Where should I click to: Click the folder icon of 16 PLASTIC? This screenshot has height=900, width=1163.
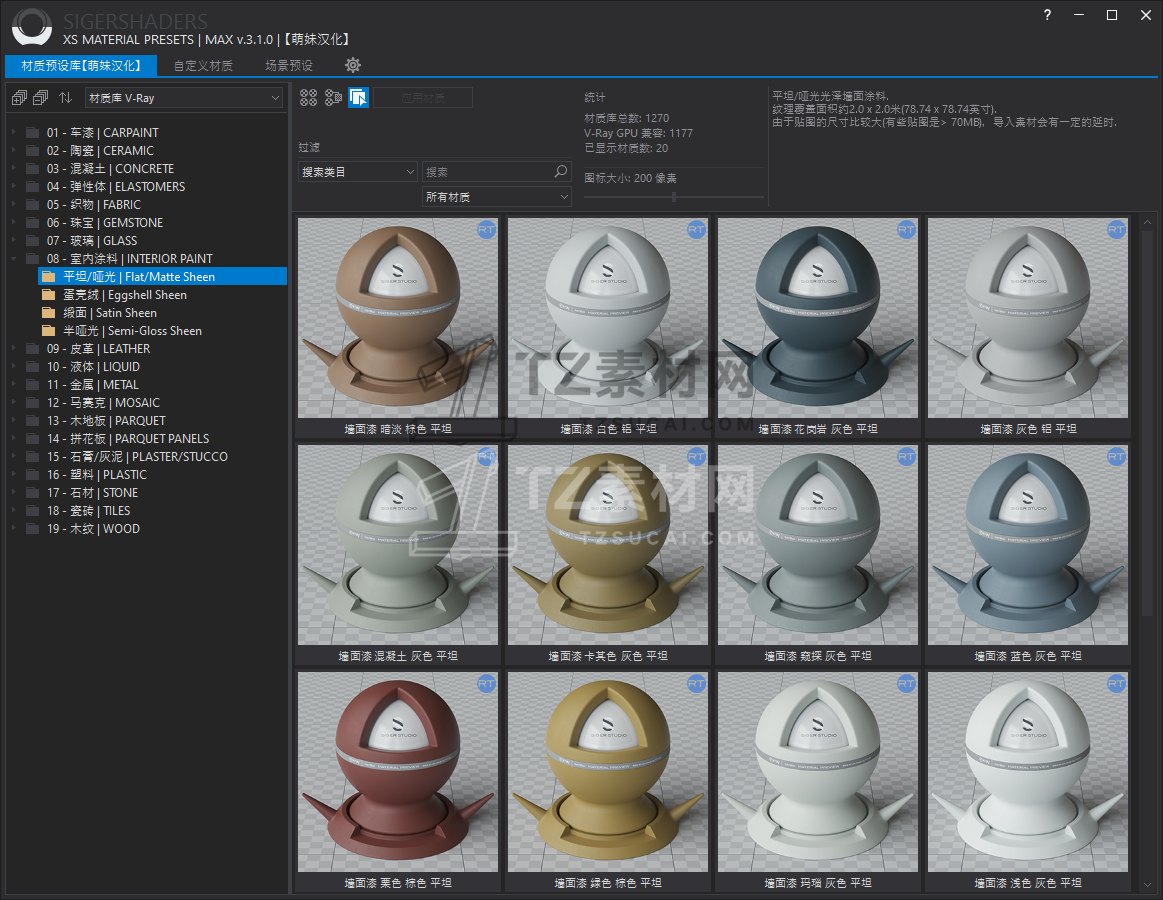tap(33, 474)
